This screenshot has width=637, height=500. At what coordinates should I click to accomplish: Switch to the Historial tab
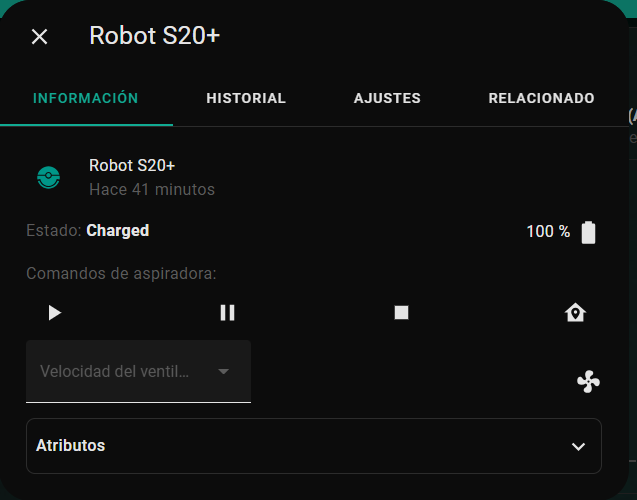tap(246, 98)
